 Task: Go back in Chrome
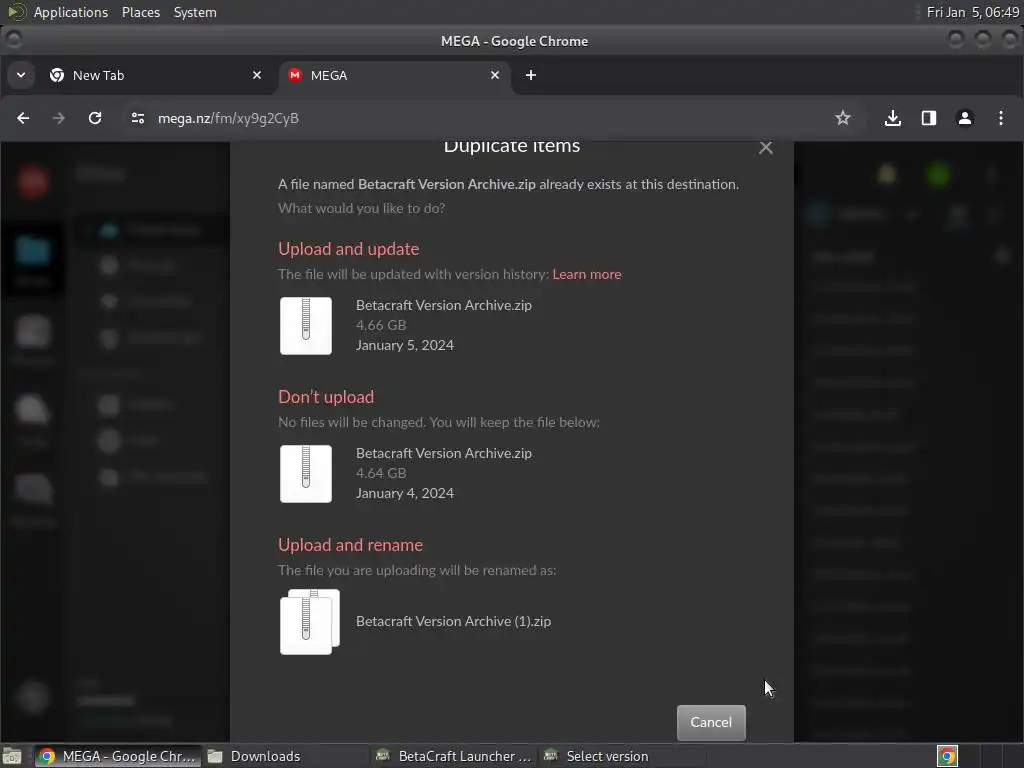23,118
